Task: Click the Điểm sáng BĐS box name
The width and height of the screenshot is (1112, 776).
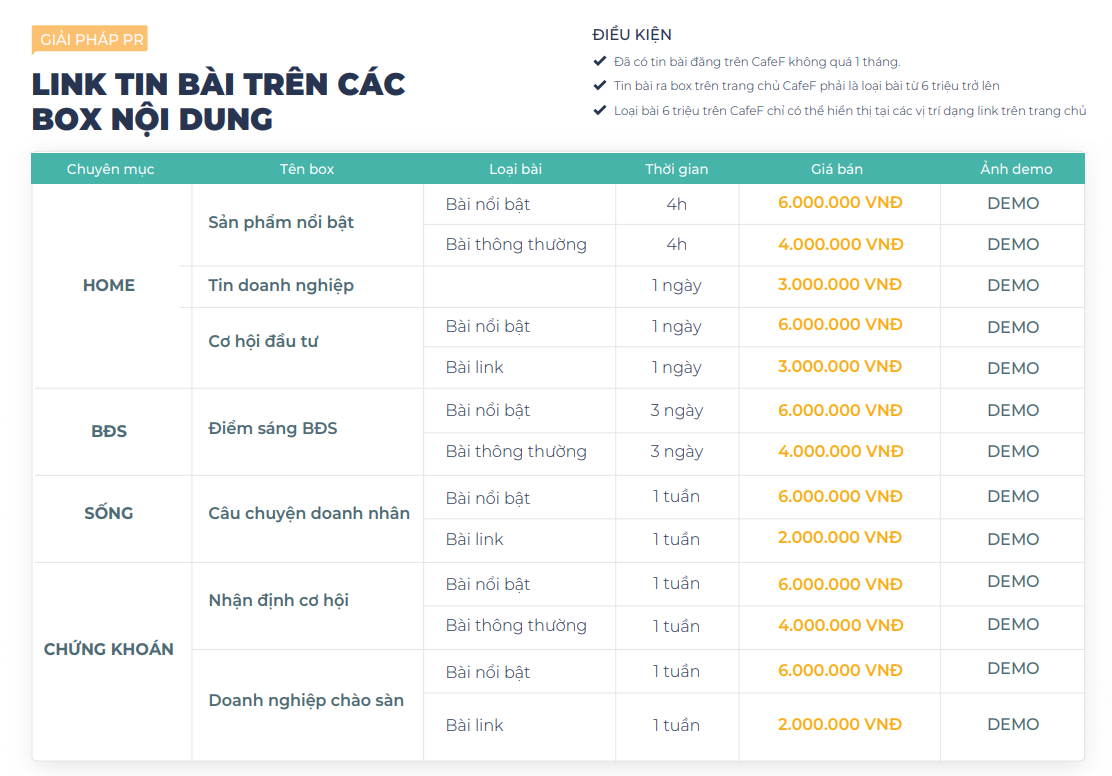Action: [x=273, y=428]
